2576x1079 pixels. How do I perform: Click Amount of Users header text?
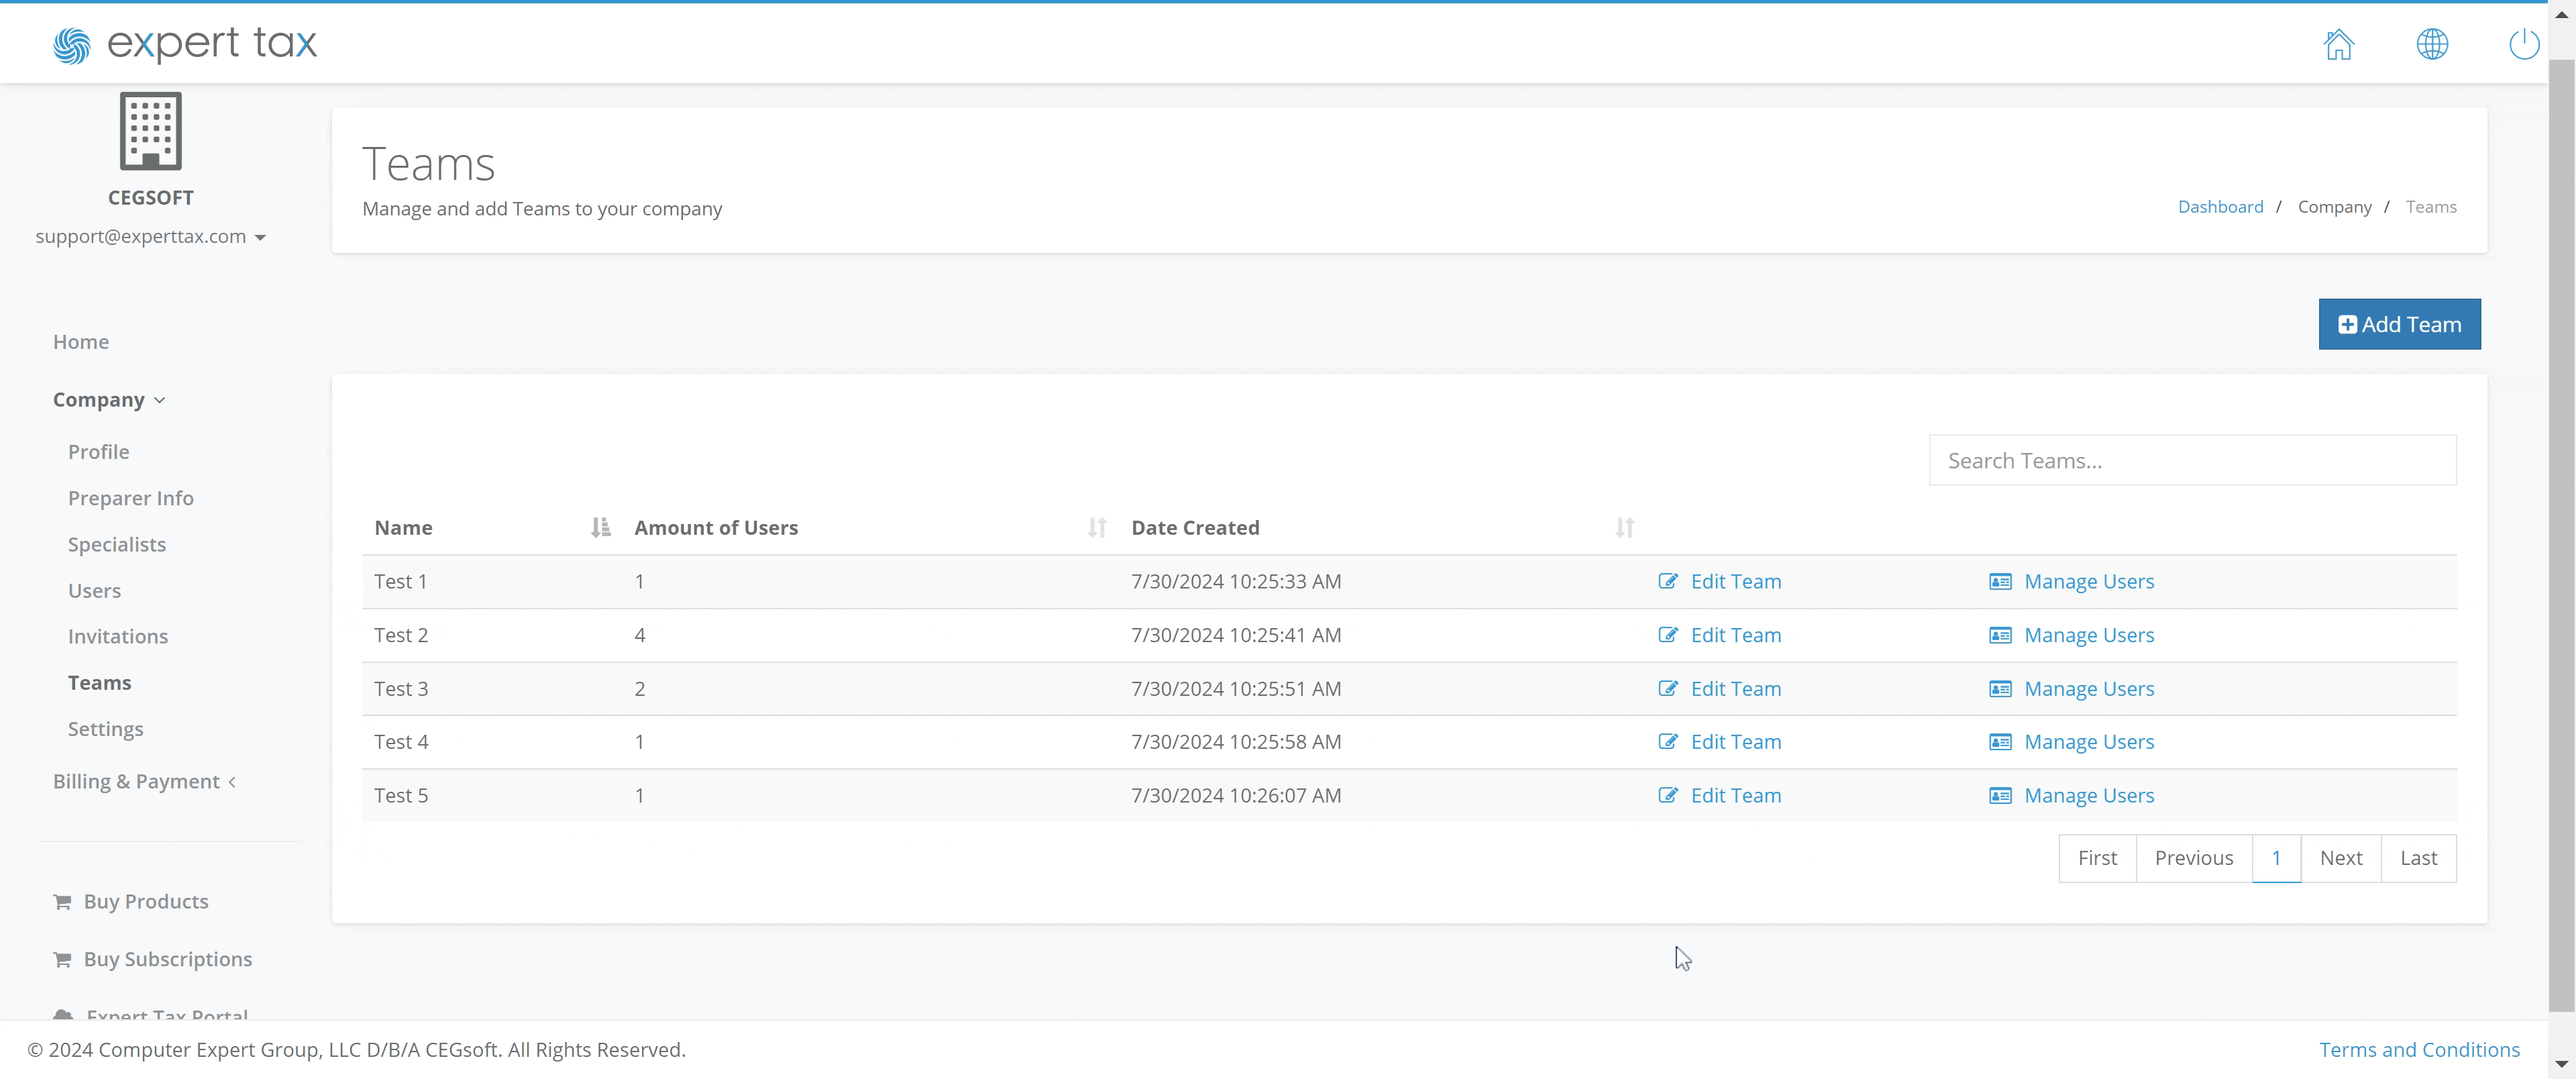716,527
